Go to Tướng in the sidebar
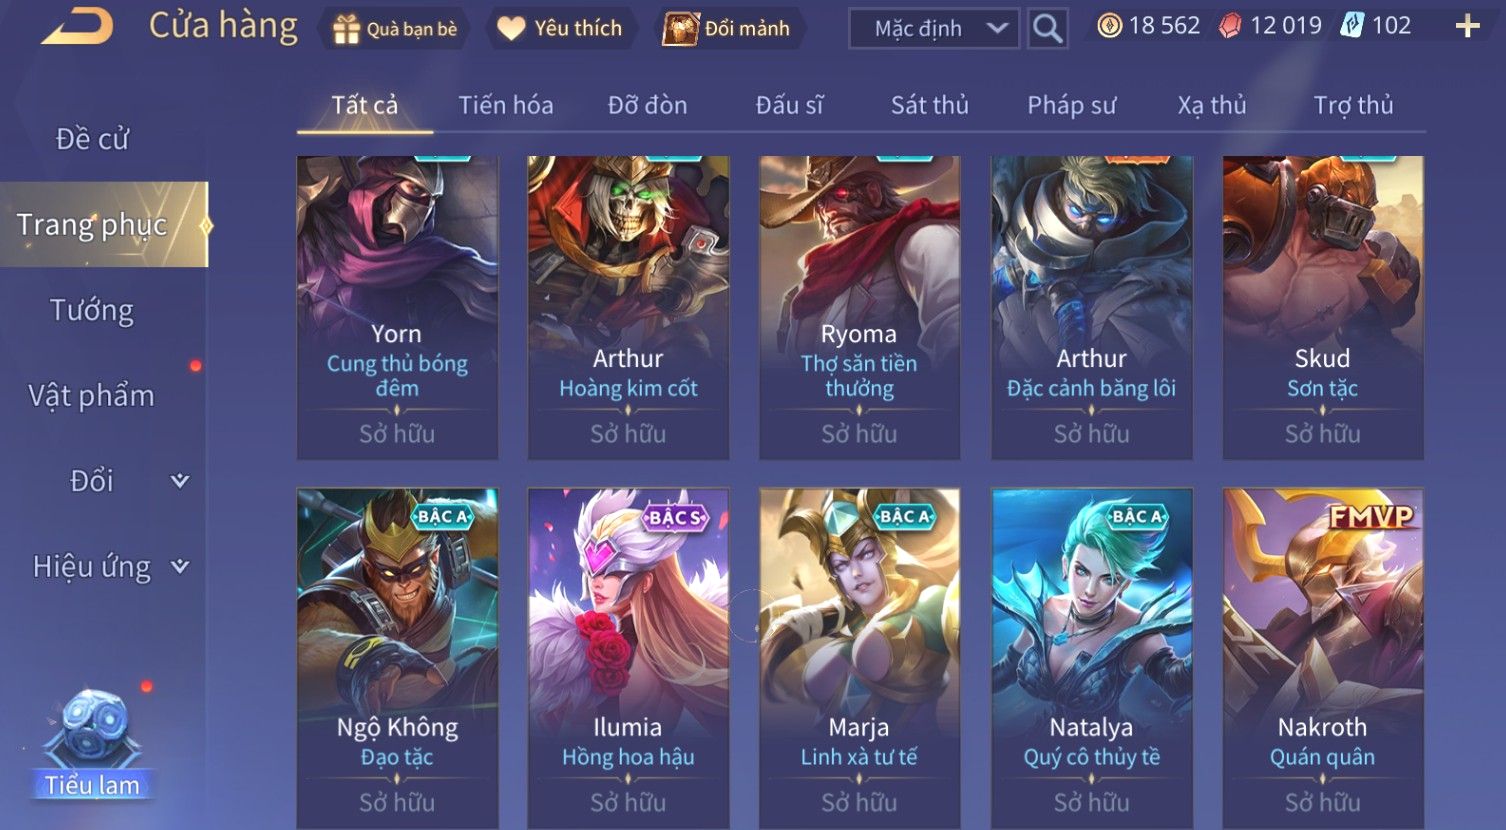1506x830 pixels. (x=92, y=310)
